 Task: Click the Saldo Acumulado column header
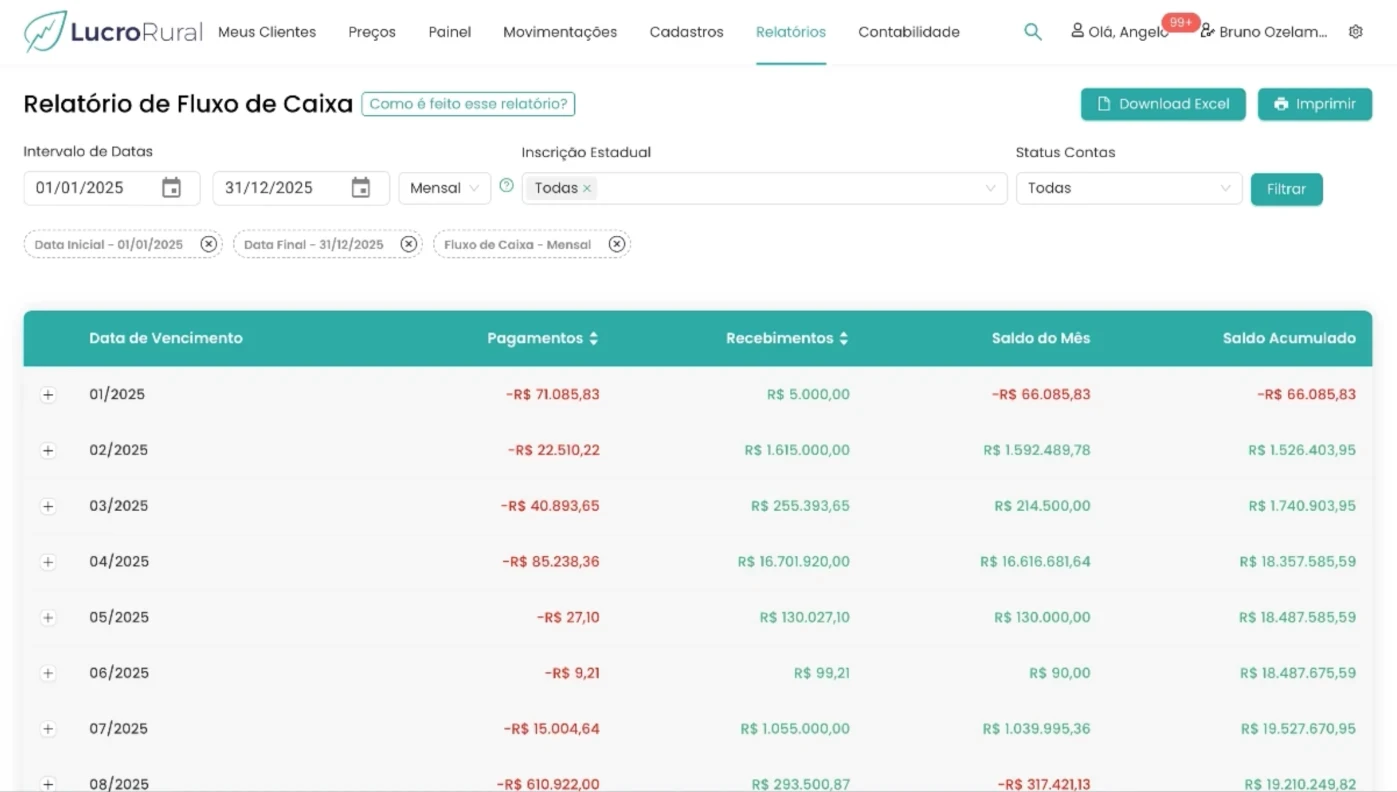pos(1289,338)
